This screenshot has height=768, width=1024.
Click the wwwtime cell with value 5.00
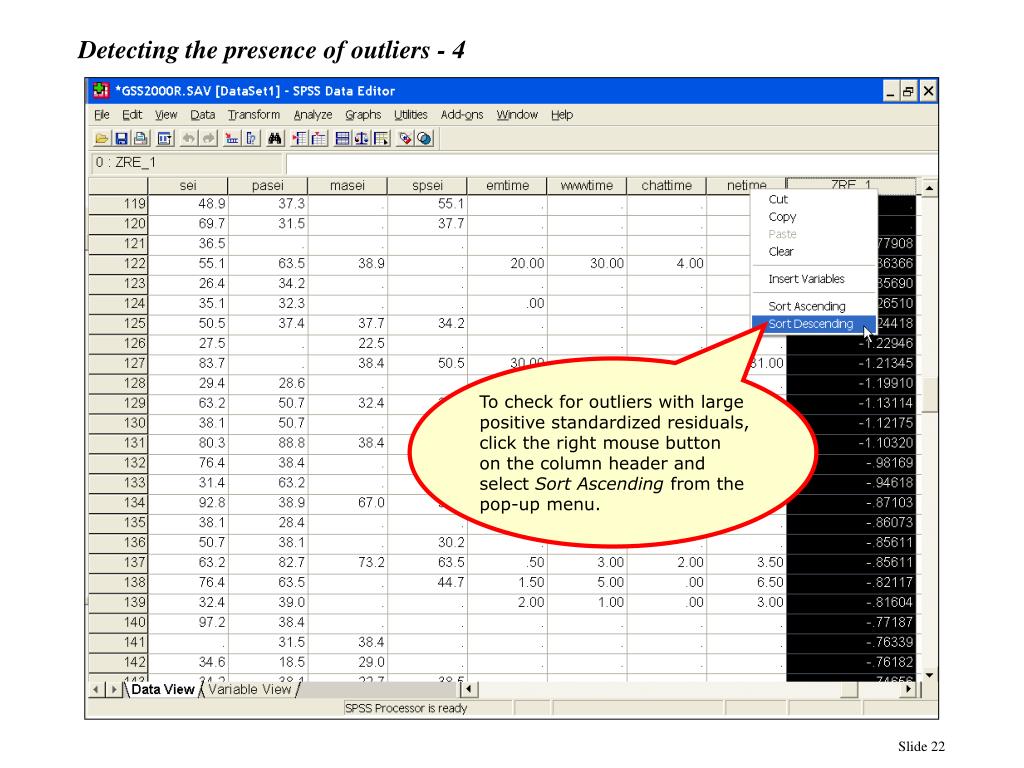586,583
